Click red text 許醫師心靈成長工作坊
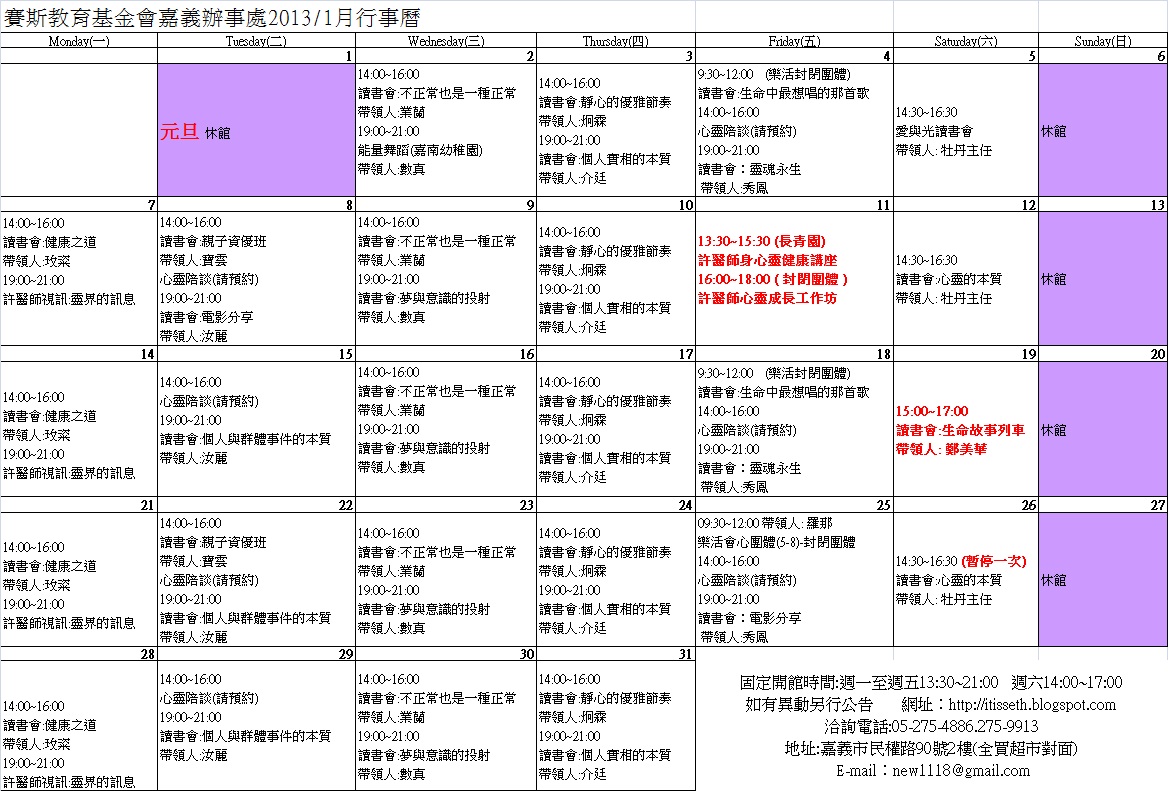1168x791 pixels. click(767, 298)
